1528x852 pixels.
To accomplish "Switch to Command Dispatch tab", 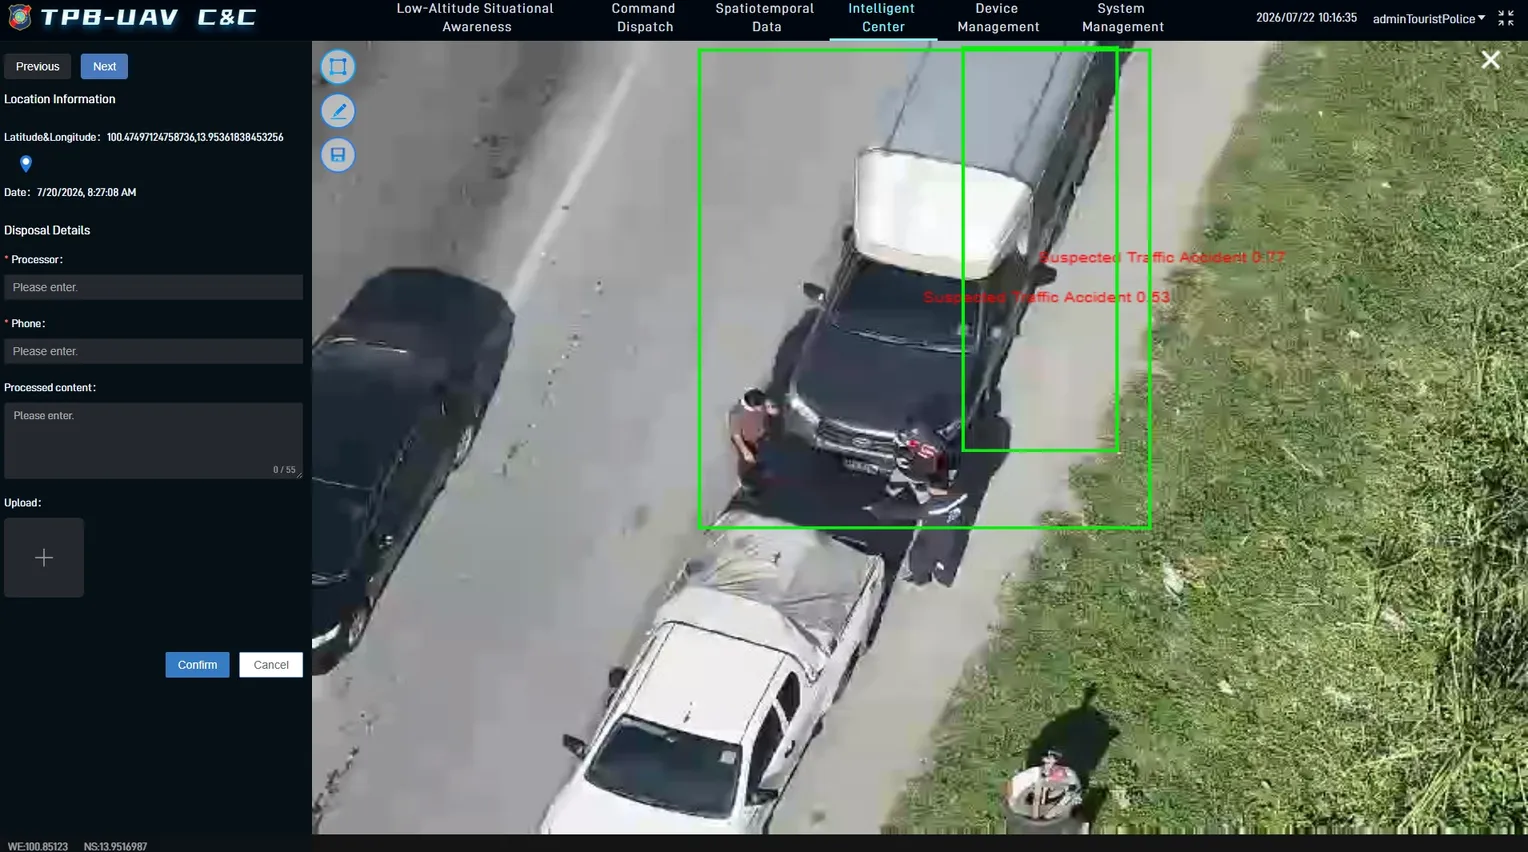I will [644, 18].
